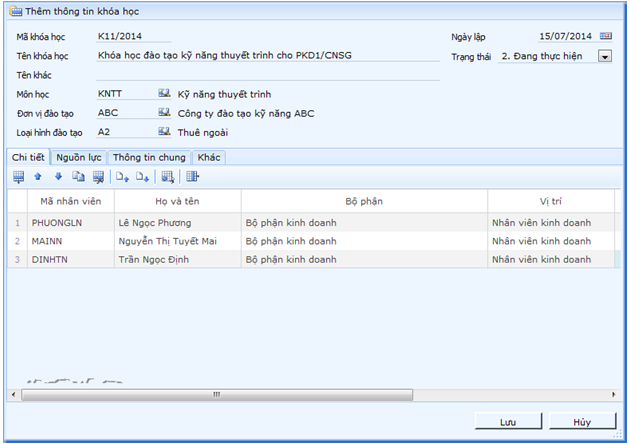Click the Tên khác input field
This screenshot has height=444, width=630.
click(267, 75)
